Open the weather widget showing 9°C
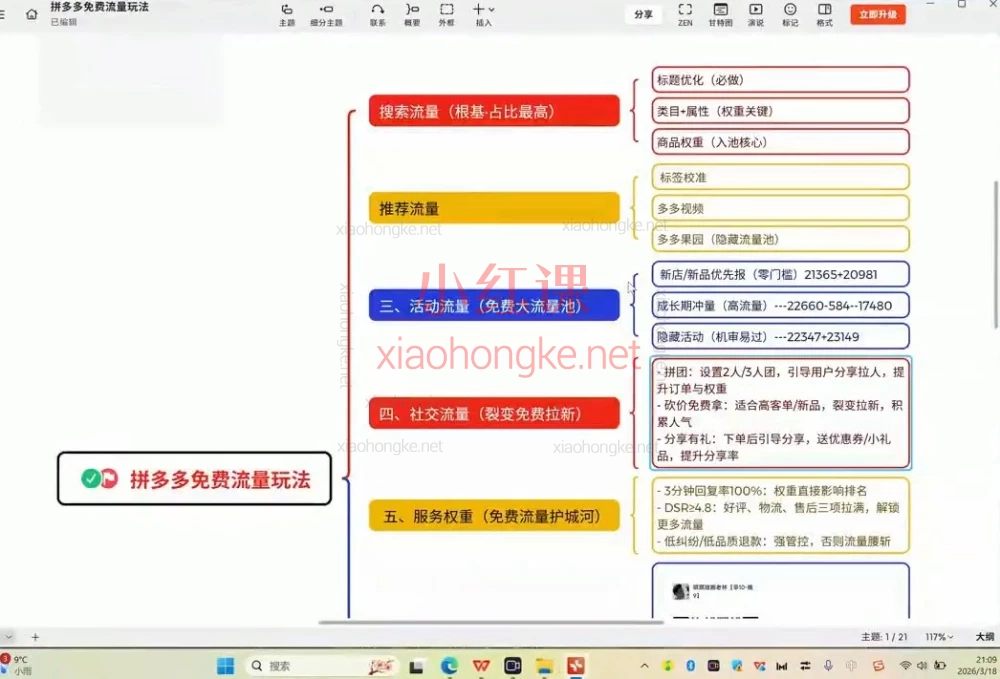The image size is (1000, 679). (17, 665)
